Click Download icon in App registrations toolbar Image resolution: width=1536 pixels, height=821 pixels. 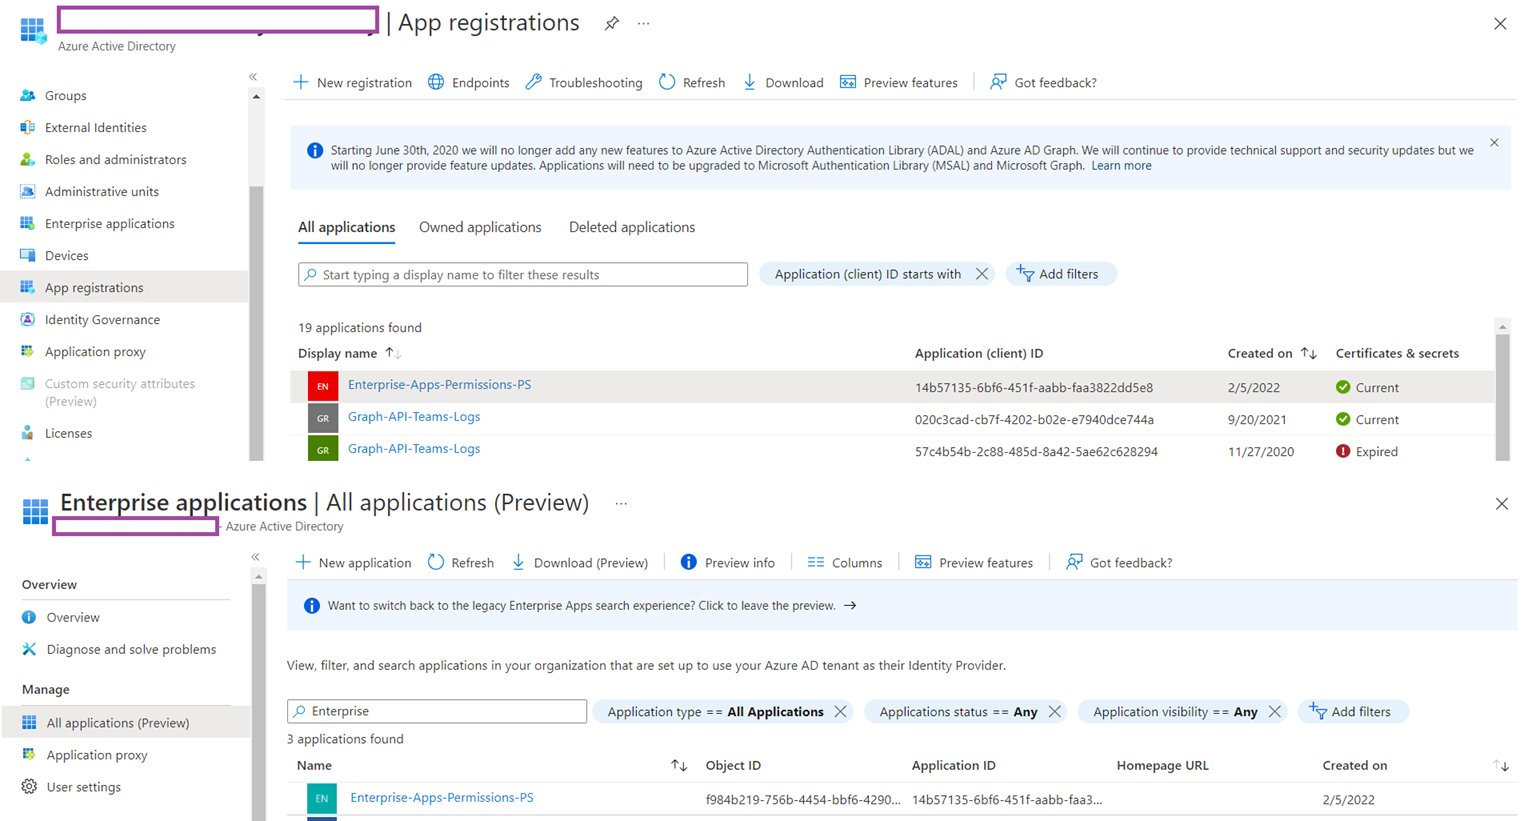(749, 82)
